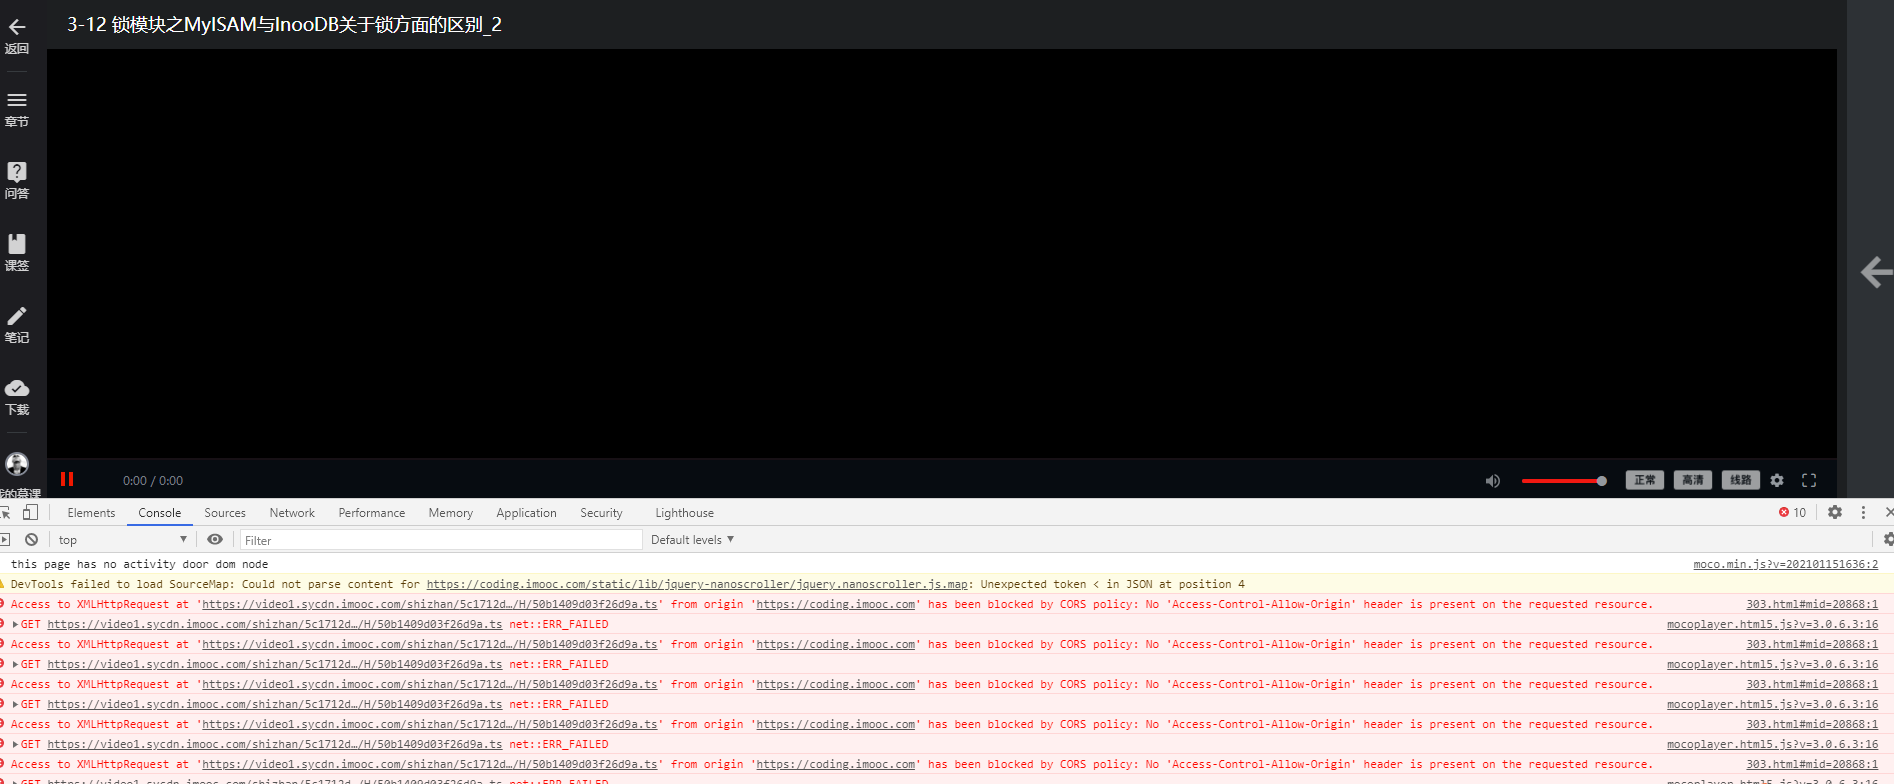Open the 'top' JavaScript context dropdown

tap(122, 540)
